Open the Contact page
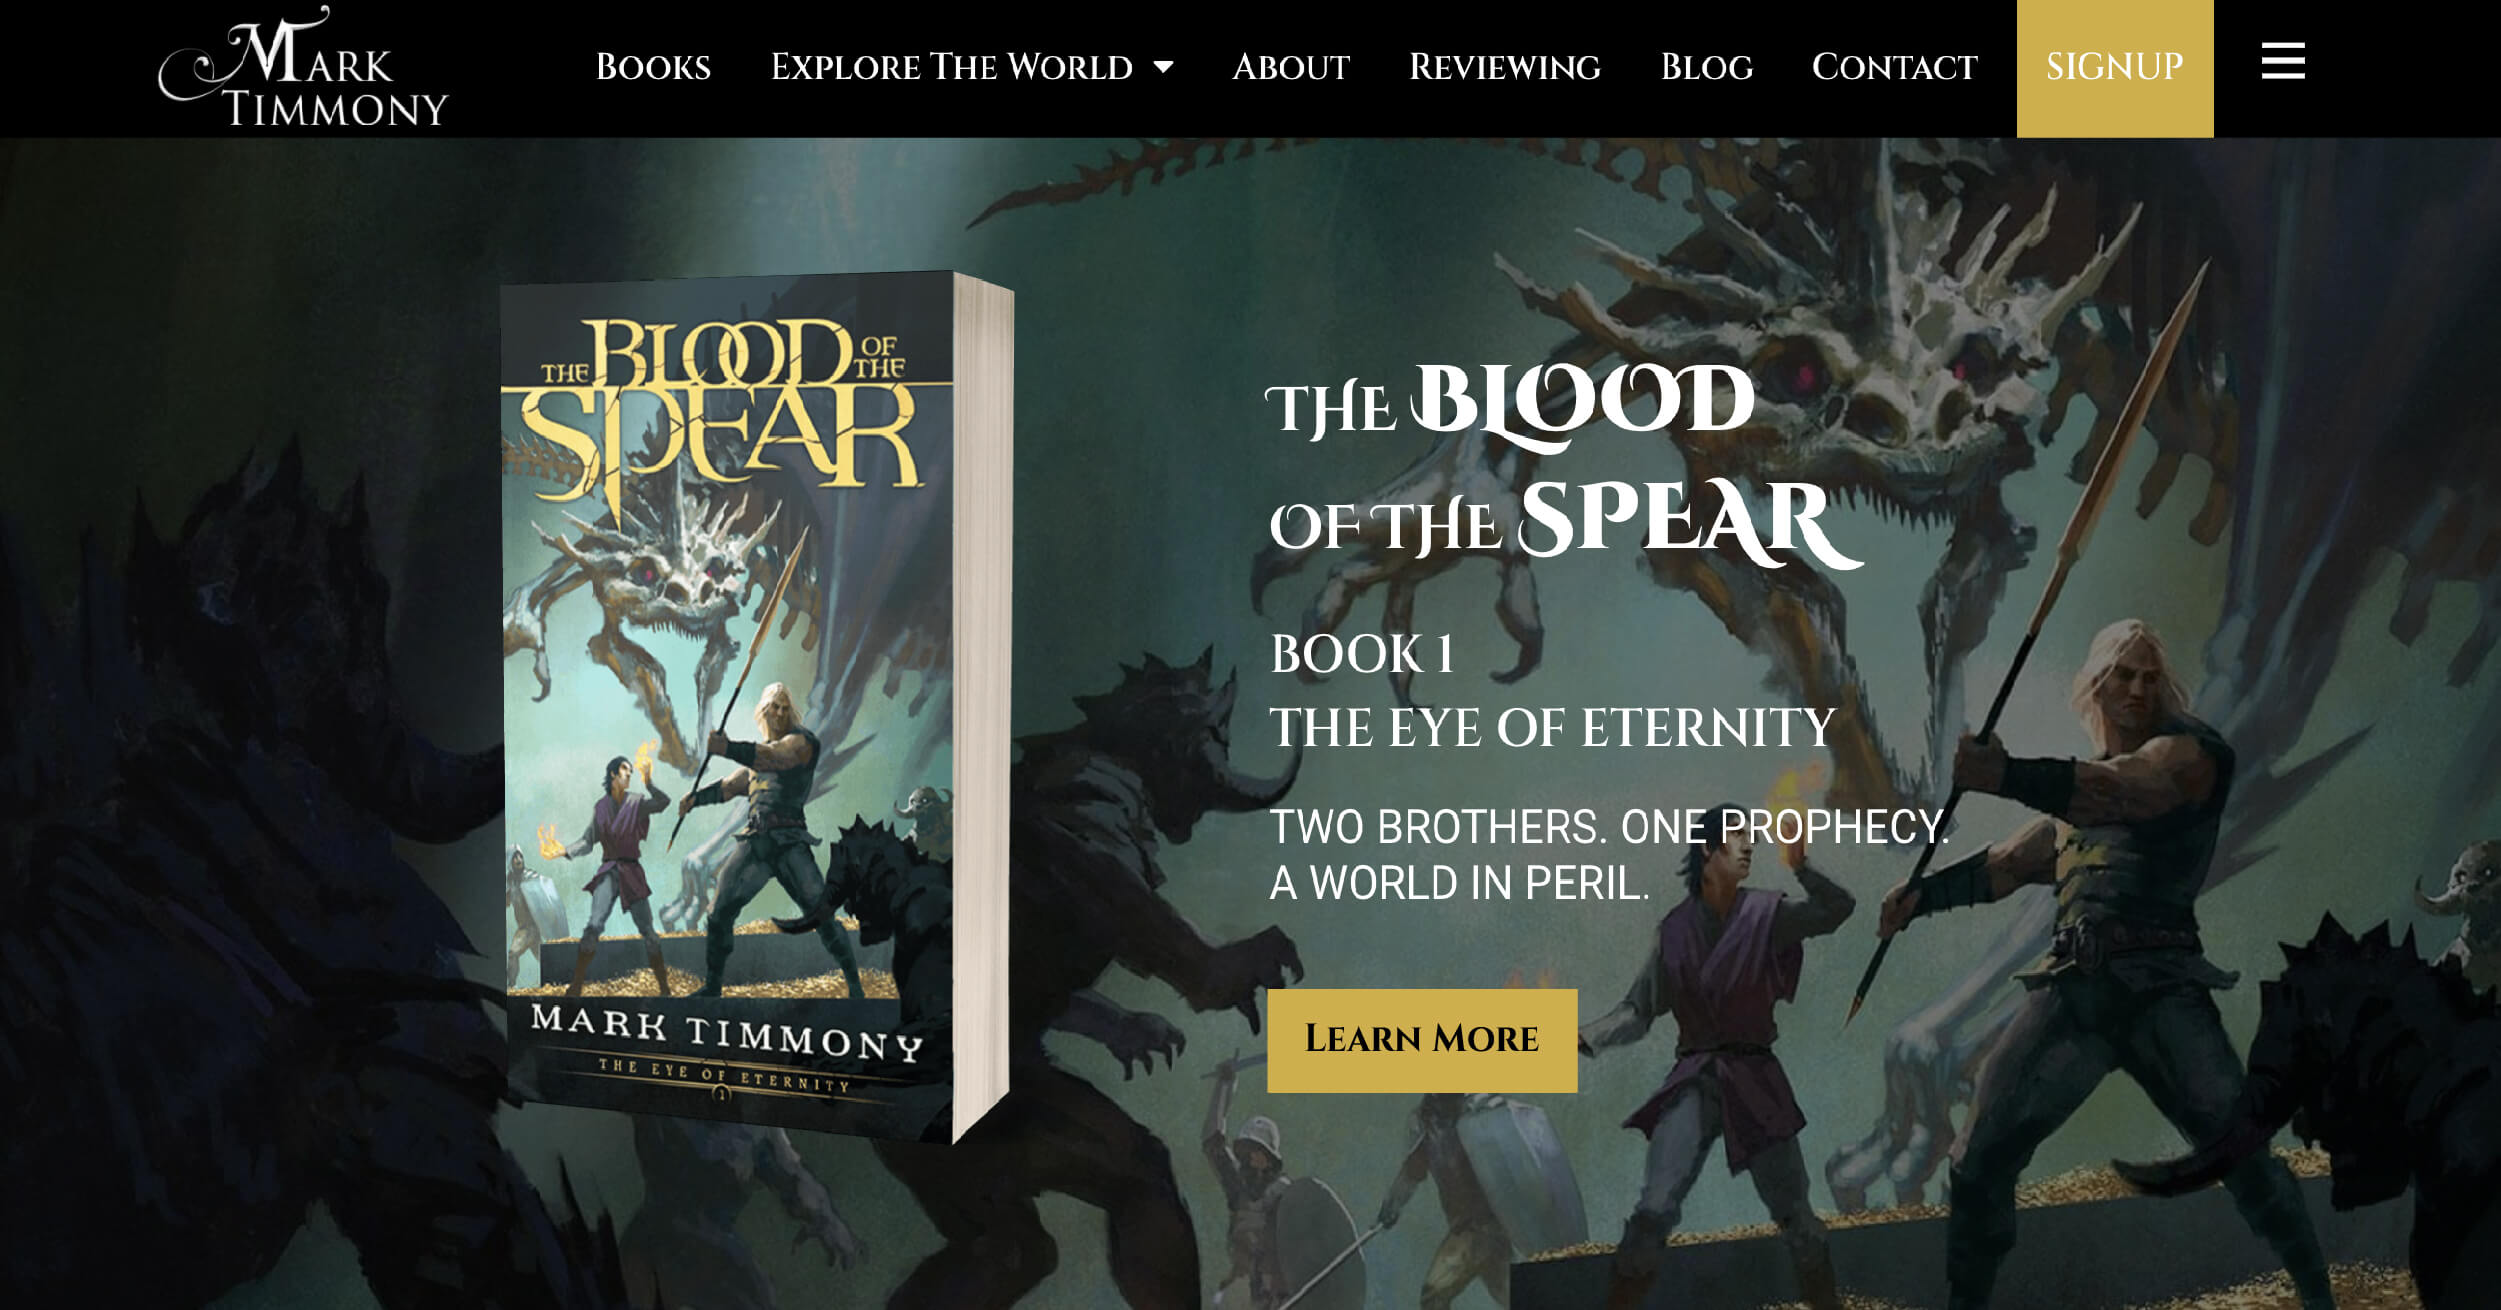The image size is (2501, 1310). [1894, 67]
